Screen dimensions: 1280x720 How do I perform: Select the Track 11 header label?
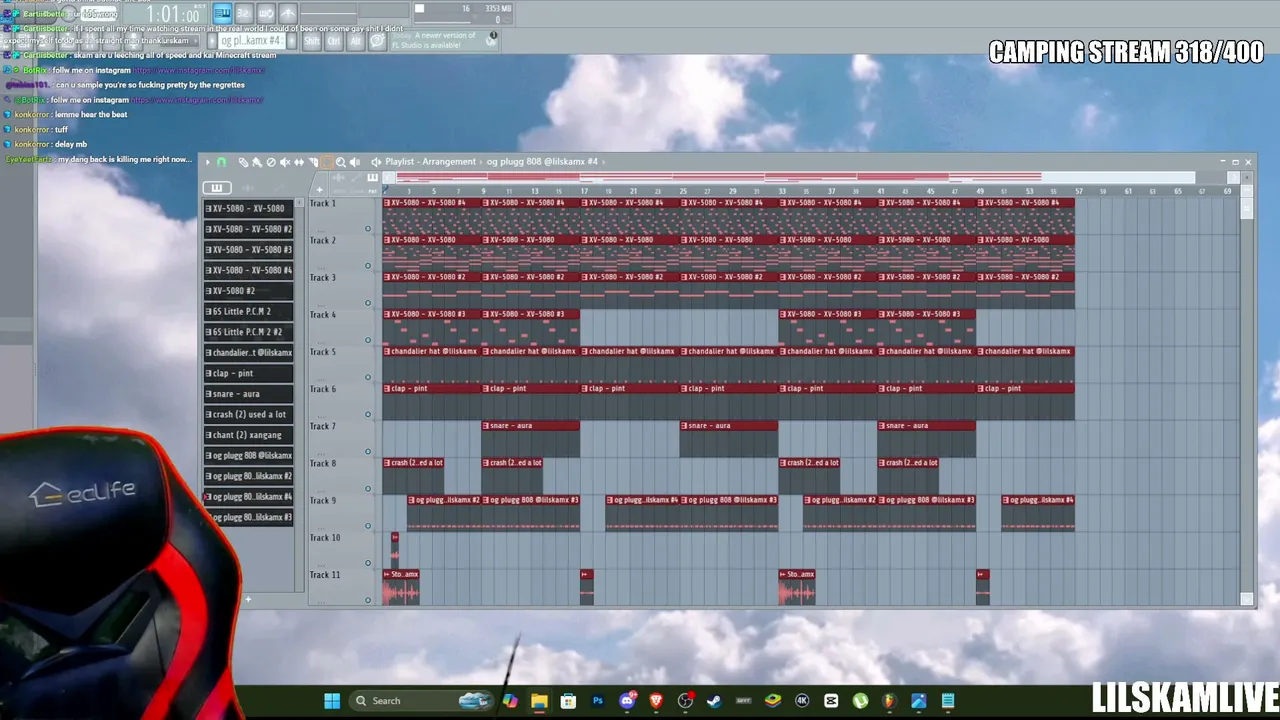coord(324,575)
